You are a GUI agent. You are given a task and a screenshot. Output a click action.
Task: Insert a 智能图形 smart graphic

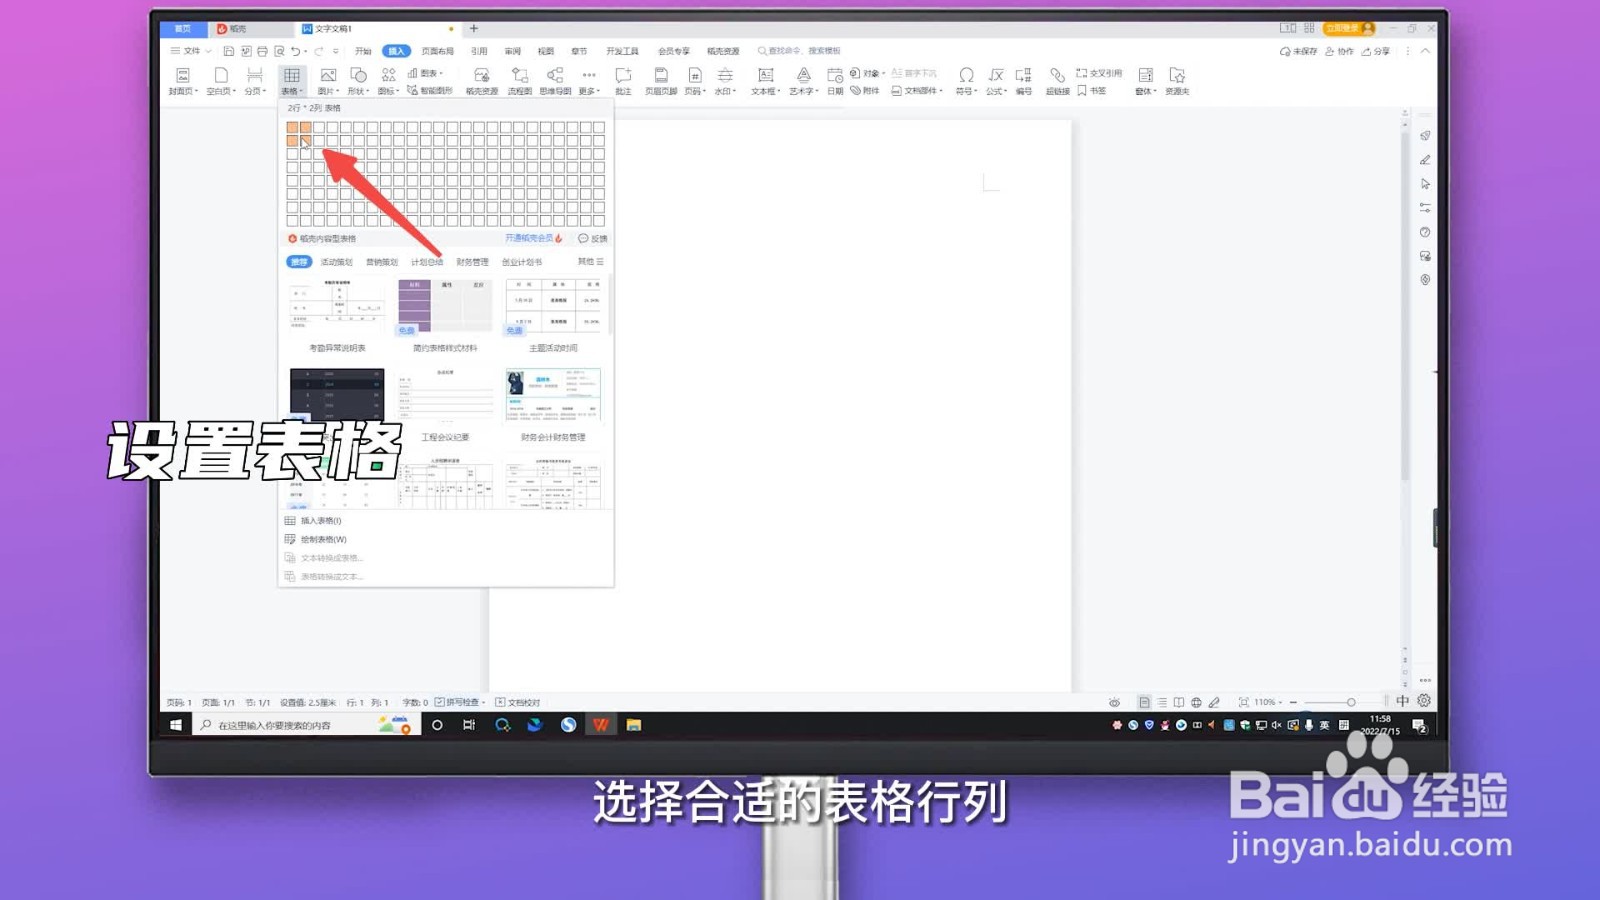(x=430, y=90)
